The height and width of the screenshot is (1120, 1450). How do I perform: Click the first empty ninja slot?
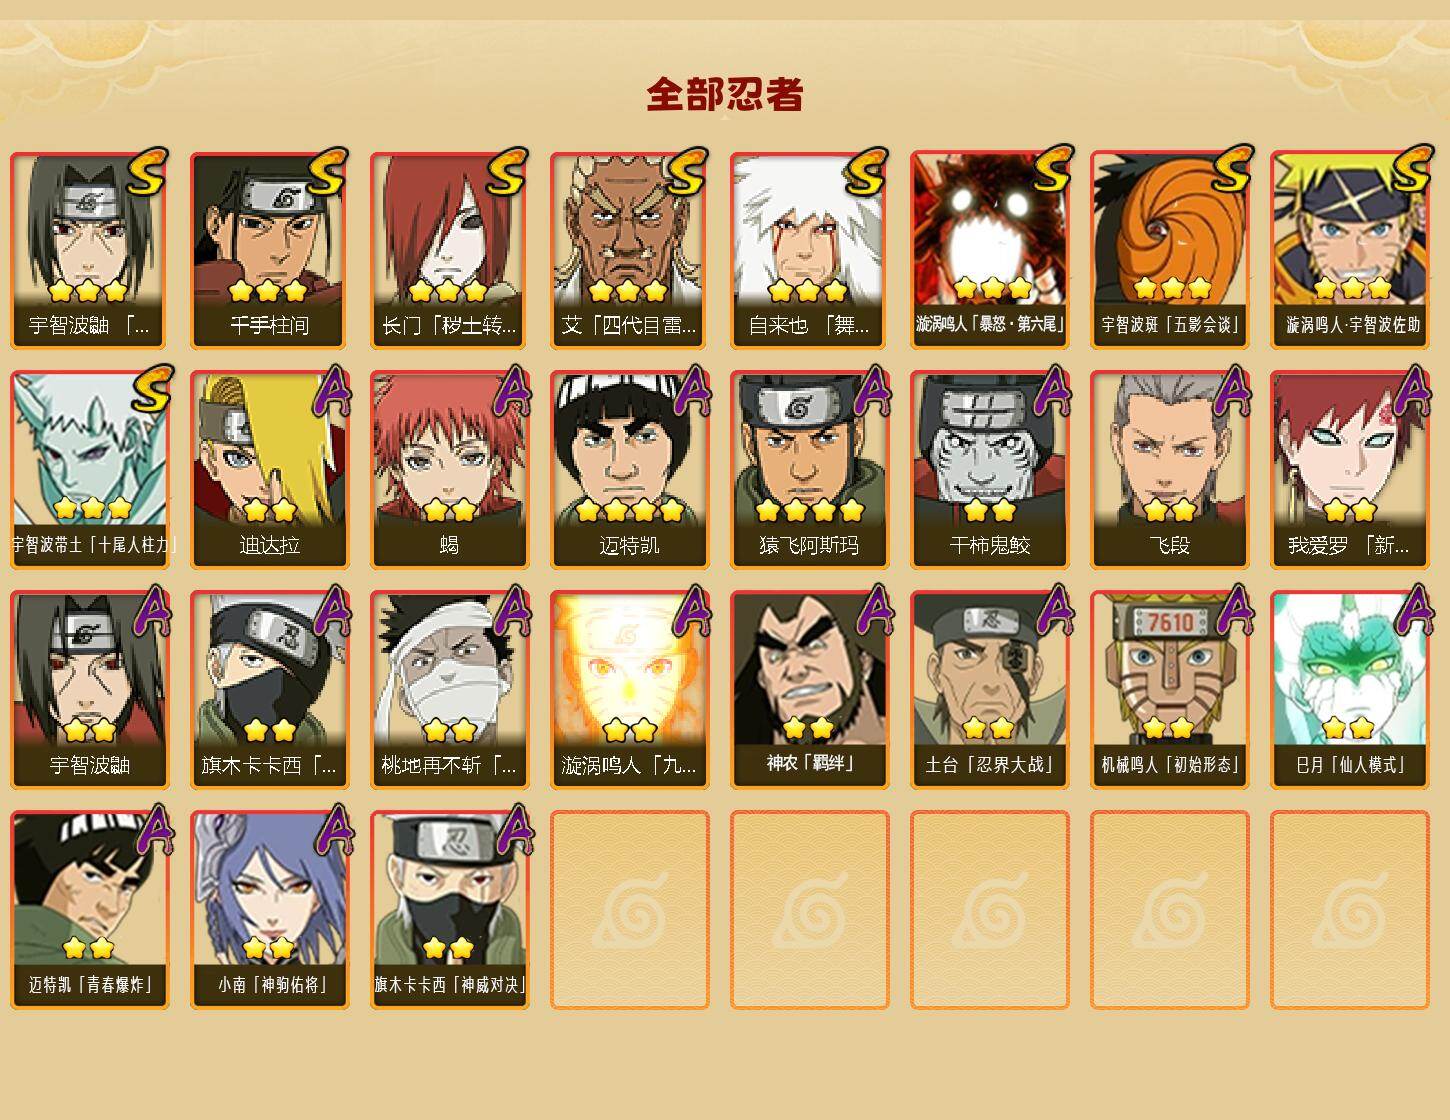[x=630, y=910]
